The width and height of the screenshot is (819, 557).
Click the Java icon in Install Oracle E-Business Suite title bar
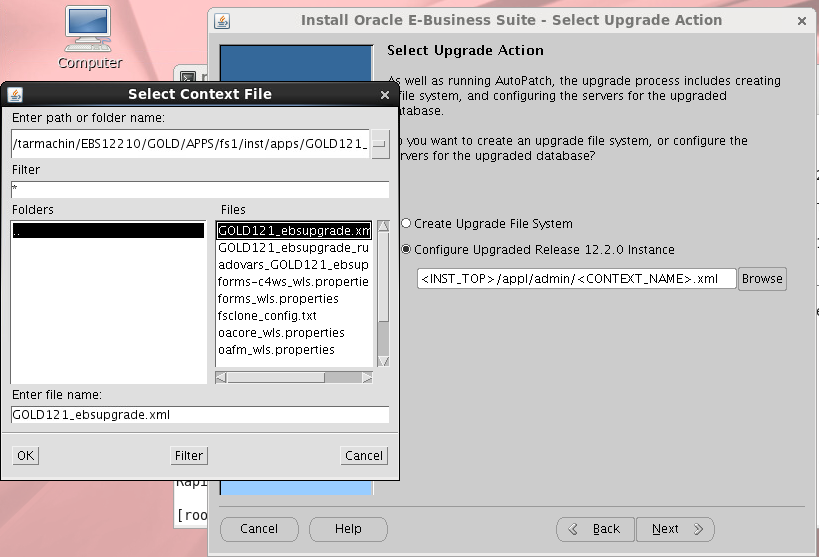pos(222,21)
